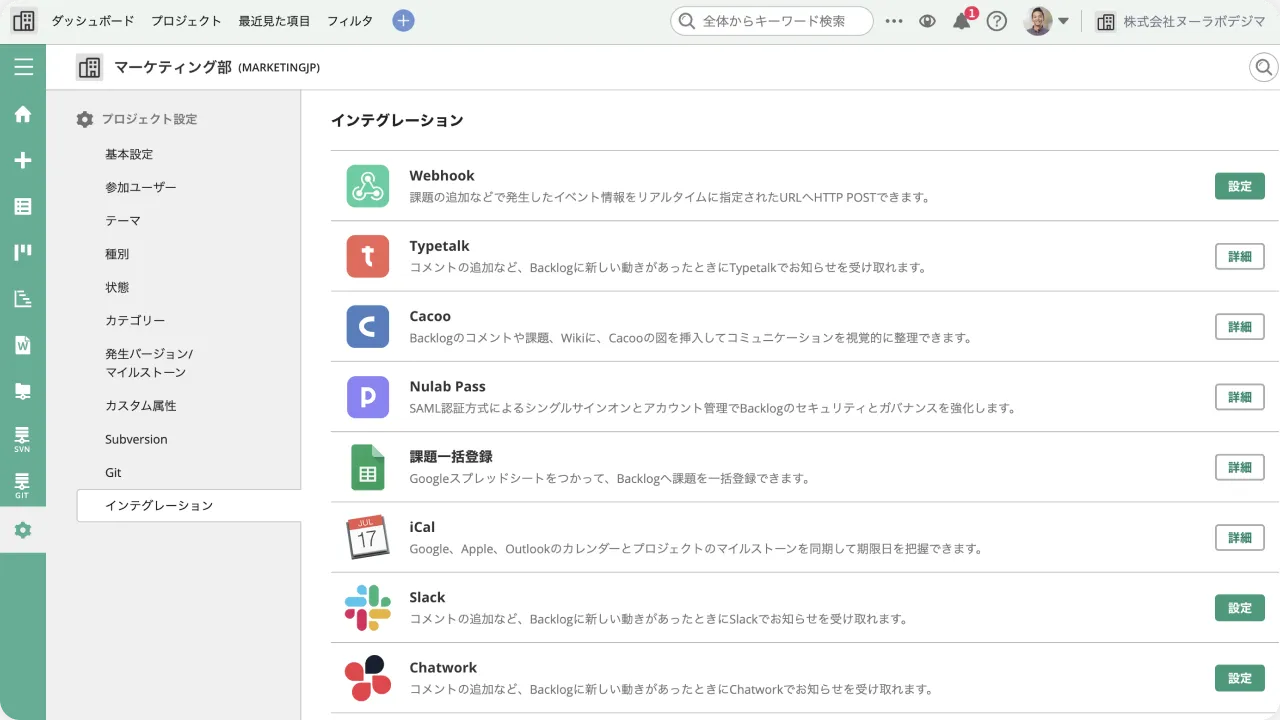Open the help question mark icon
The width and height of the screenshot is (1280, 720).
[x=996, y=20]
